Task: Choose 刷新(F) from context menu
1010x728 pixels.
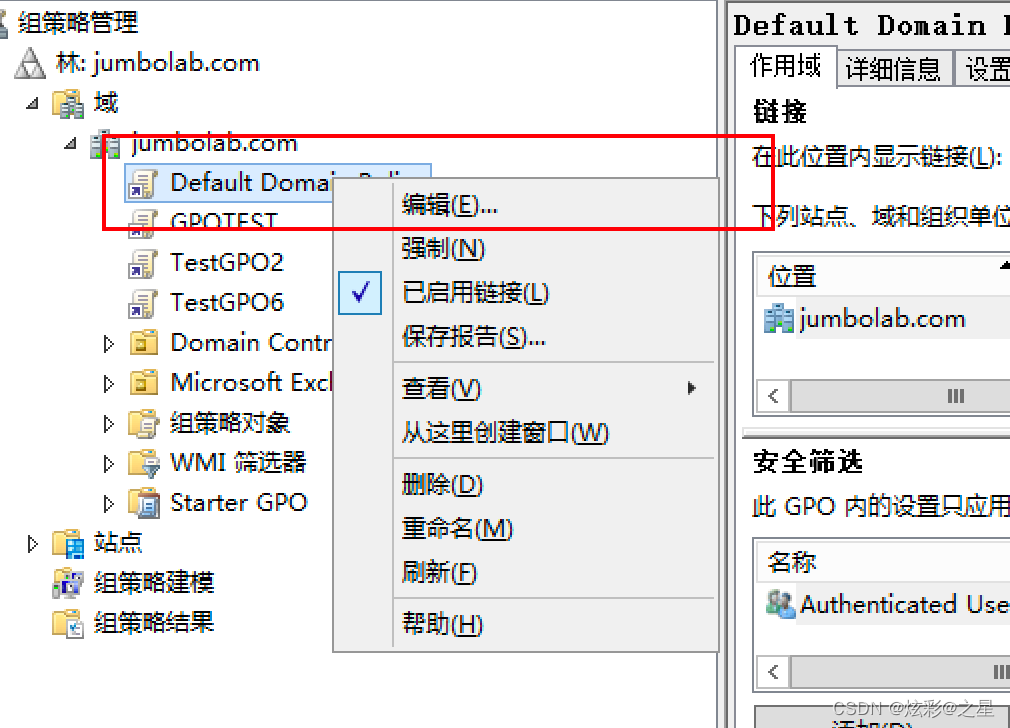Action: tap(526, 572)
